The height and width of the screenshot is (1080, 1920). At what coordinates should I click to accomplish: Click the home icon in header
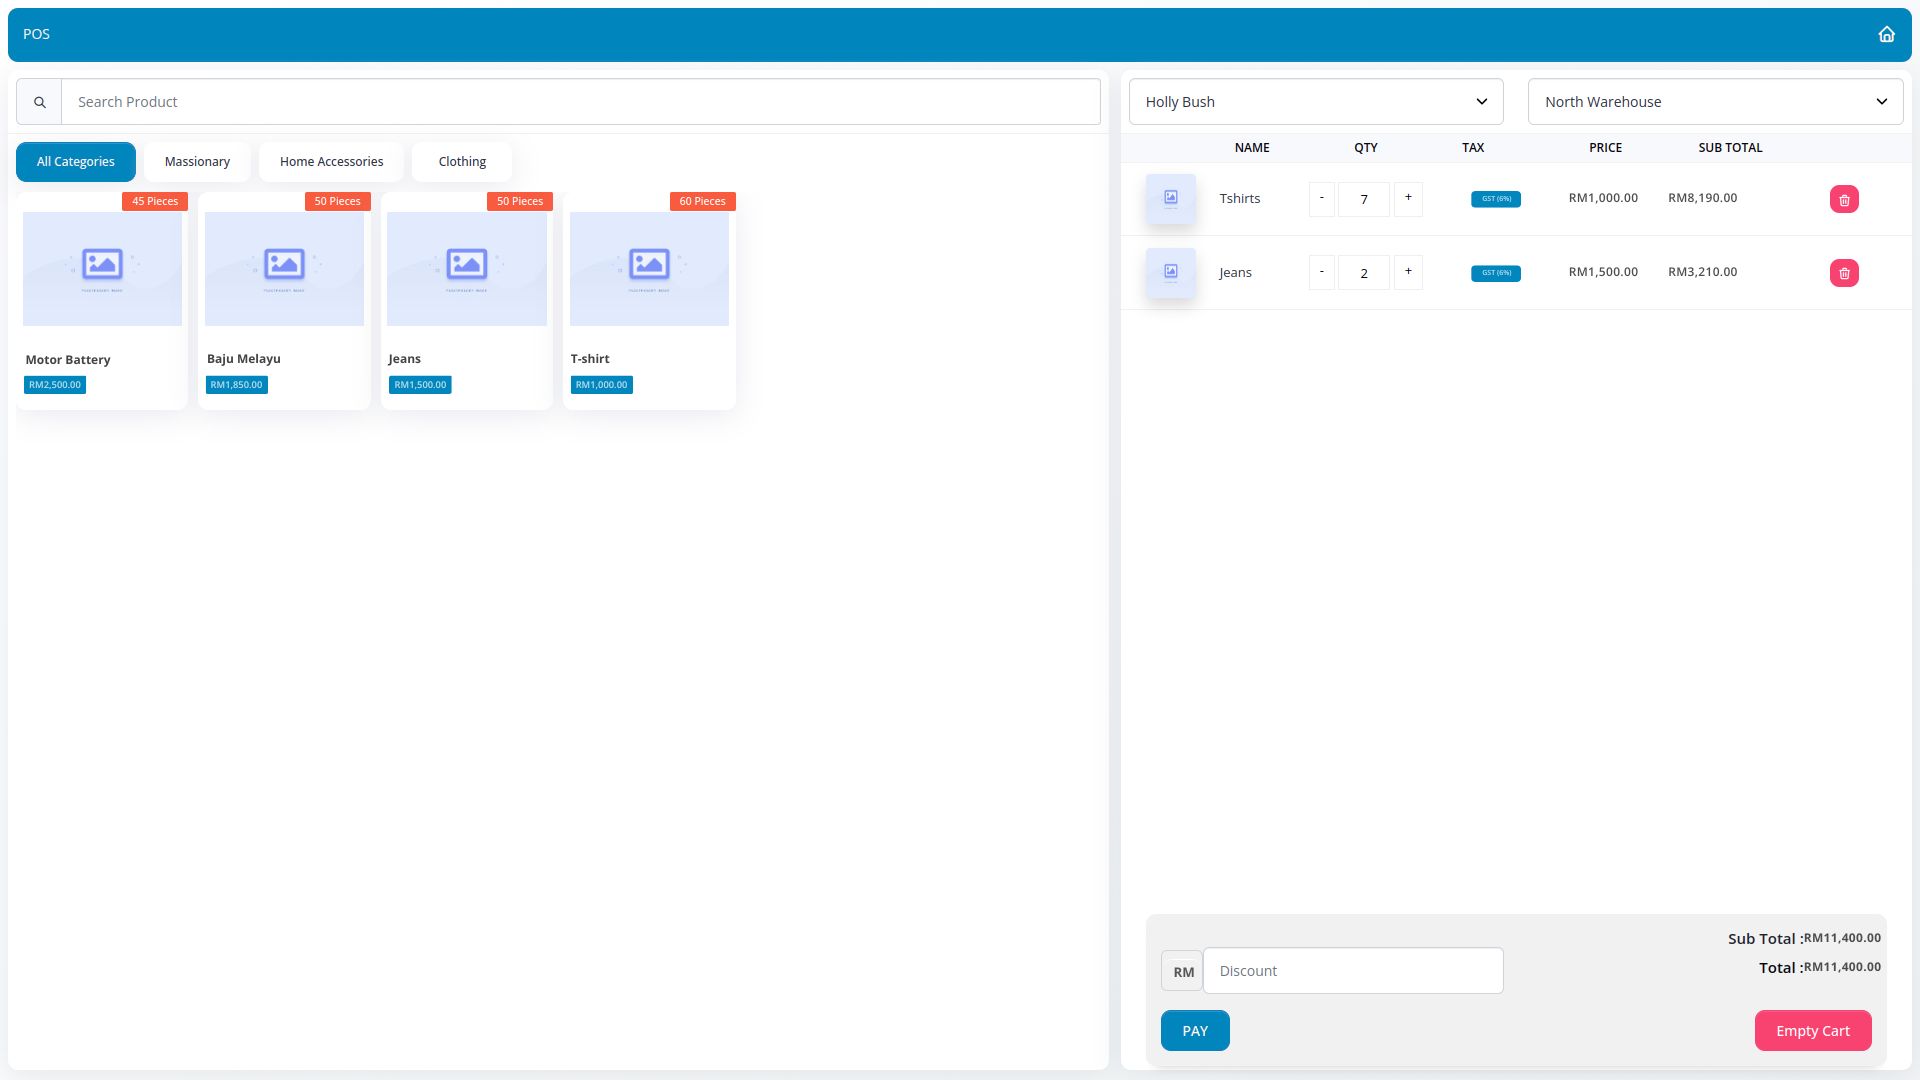pyautogui.click(x=1886, y=34)
